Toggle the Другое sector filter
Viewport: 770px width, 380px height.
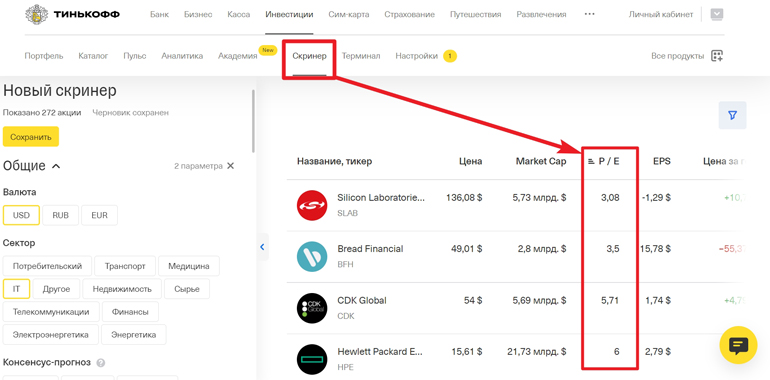point(56,289)
